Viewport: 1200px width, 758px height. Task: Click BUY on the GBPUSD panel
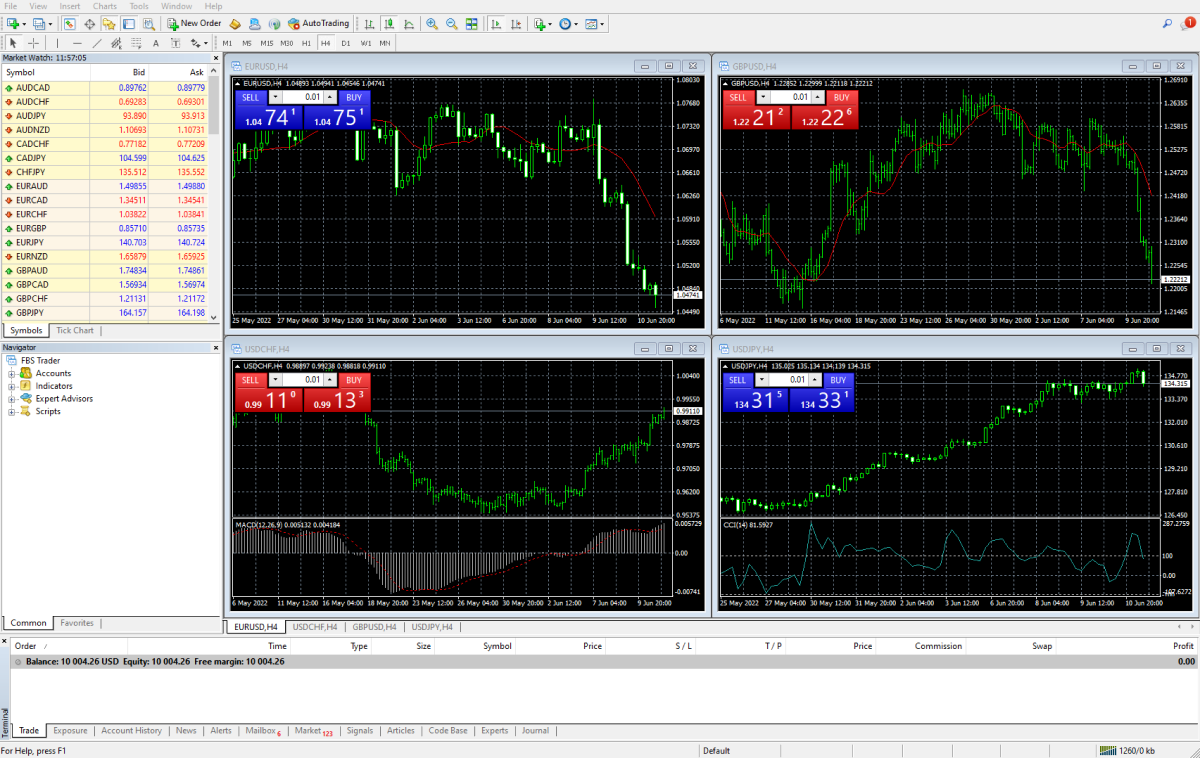click(x=841, y=97)
